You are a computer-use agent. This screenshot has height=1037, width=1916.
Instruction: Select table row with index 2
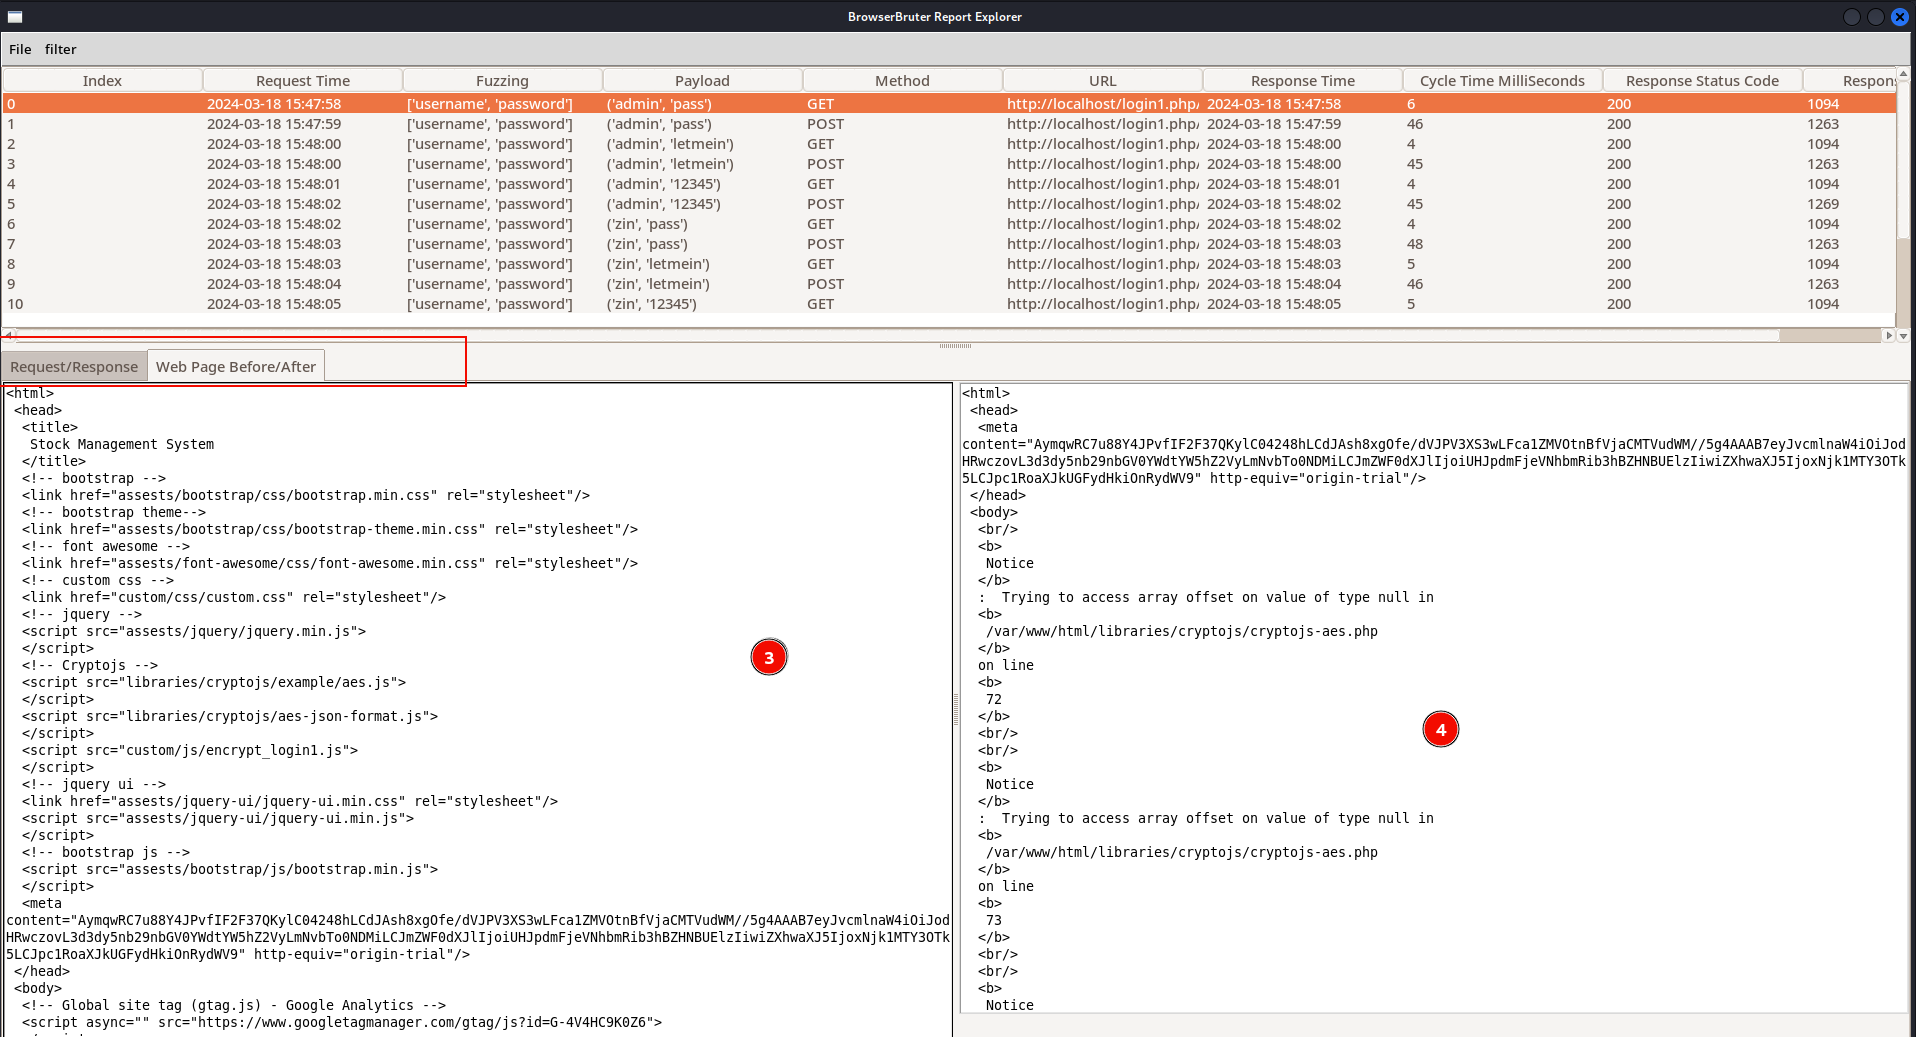[x=949, y=144]
